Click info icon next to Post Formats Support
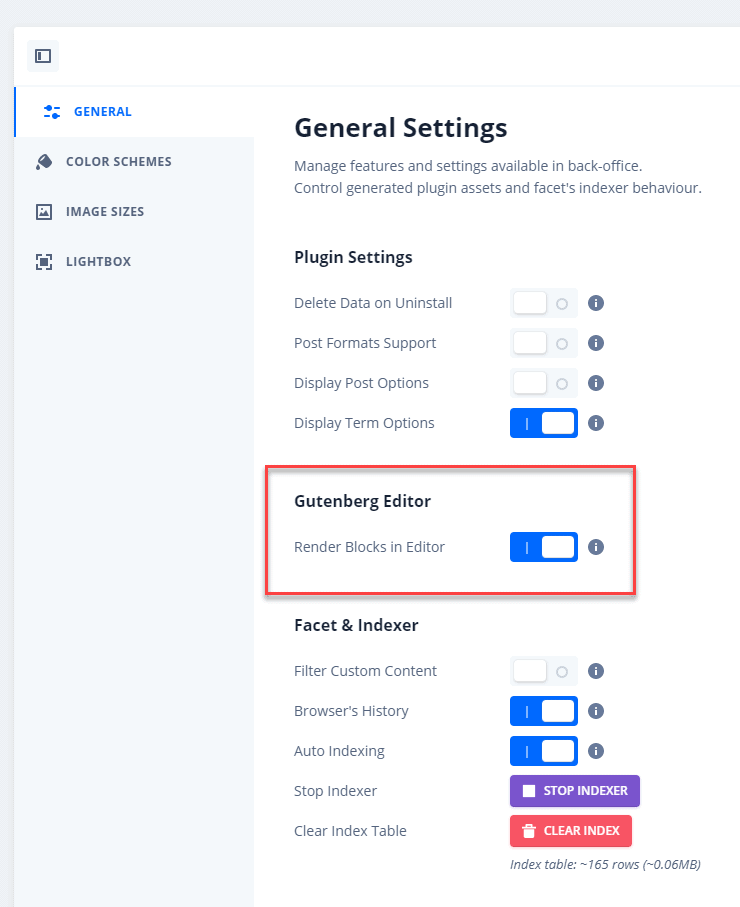This screenshot has width=740, height=907. pyautogui.click(x=595, y=343)
